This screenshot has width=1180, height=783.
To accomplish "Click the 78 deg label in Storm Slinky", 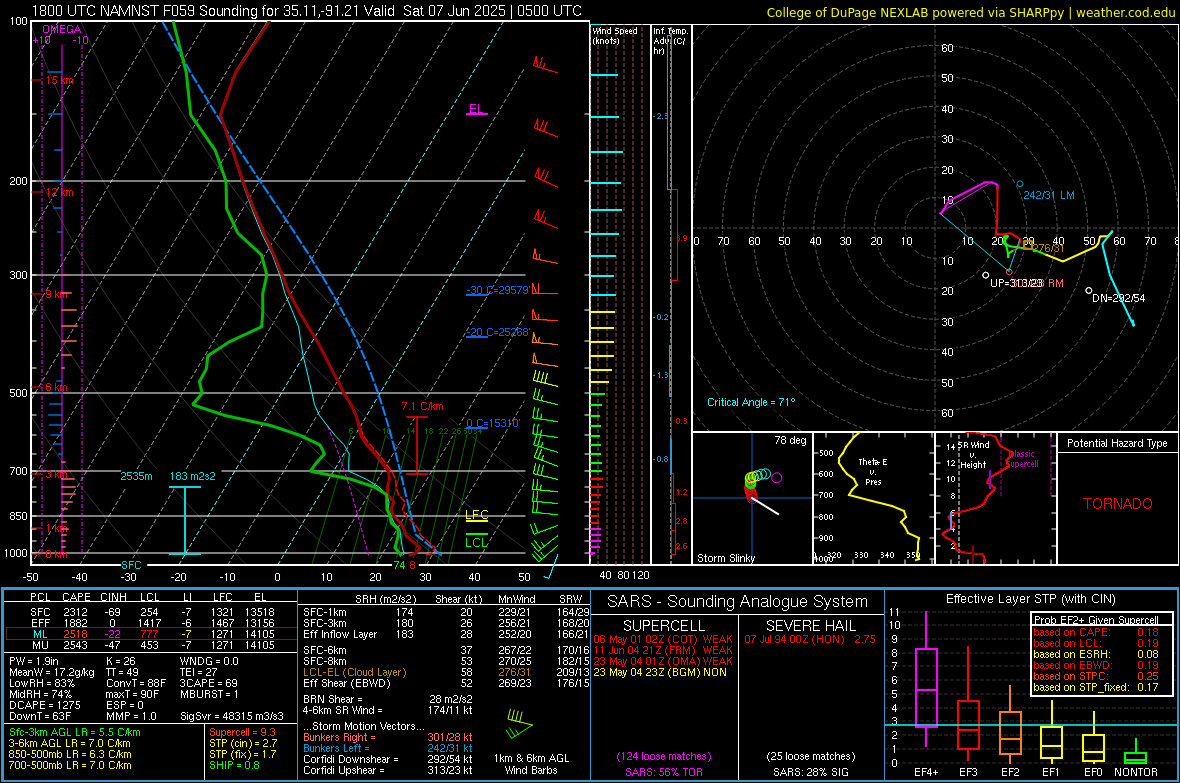I will tap(790, 440).
